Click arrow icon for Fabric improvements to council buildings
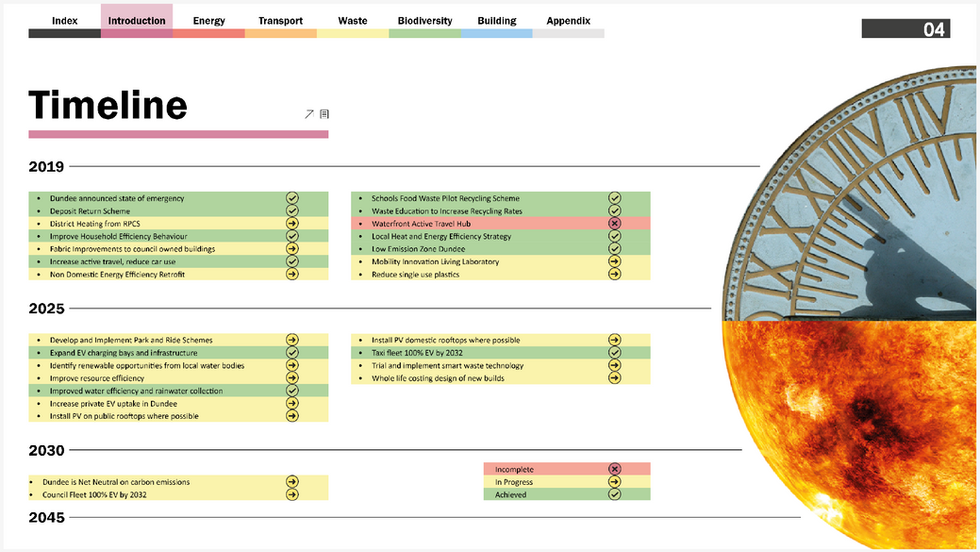This screenshot has width=980, height=552. [292, 249]
